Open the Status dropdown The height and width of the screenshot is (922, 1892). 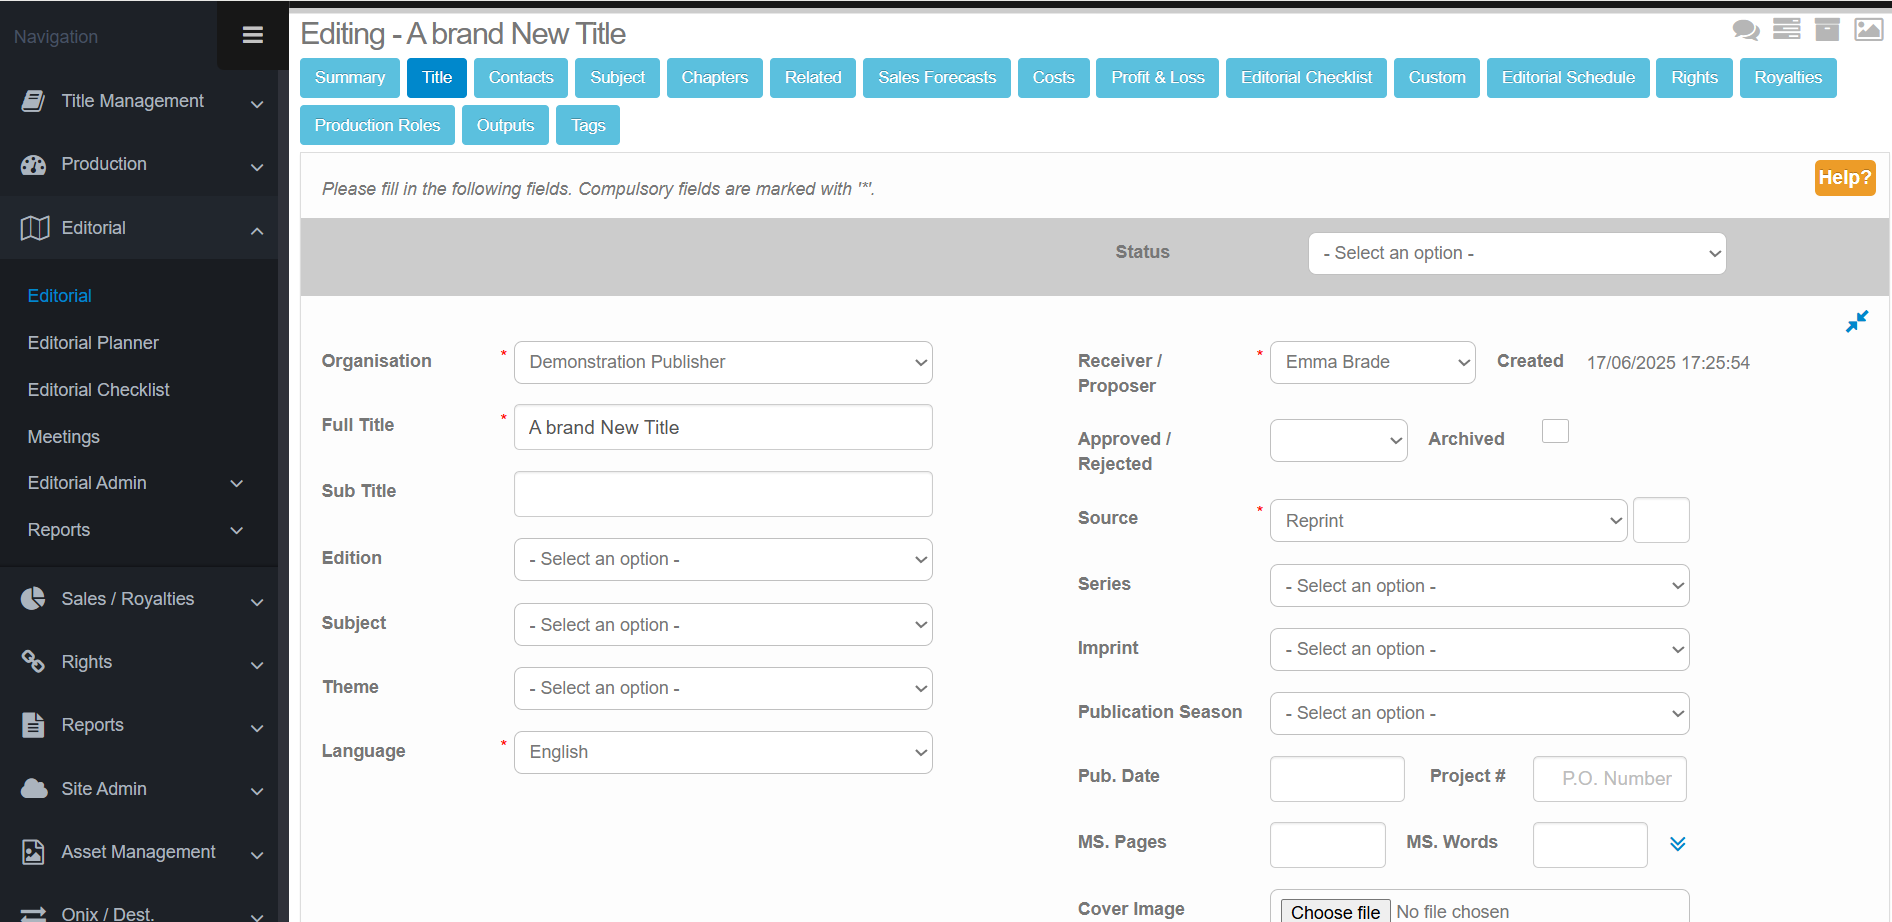click(1516, 254)
